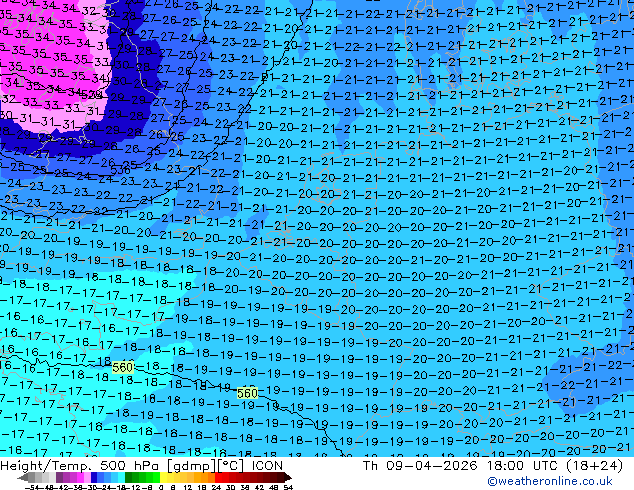Pick the bright green swatch in the legend
The height and width of the screenshot is (490, 634).
click(x=156, y=477)
